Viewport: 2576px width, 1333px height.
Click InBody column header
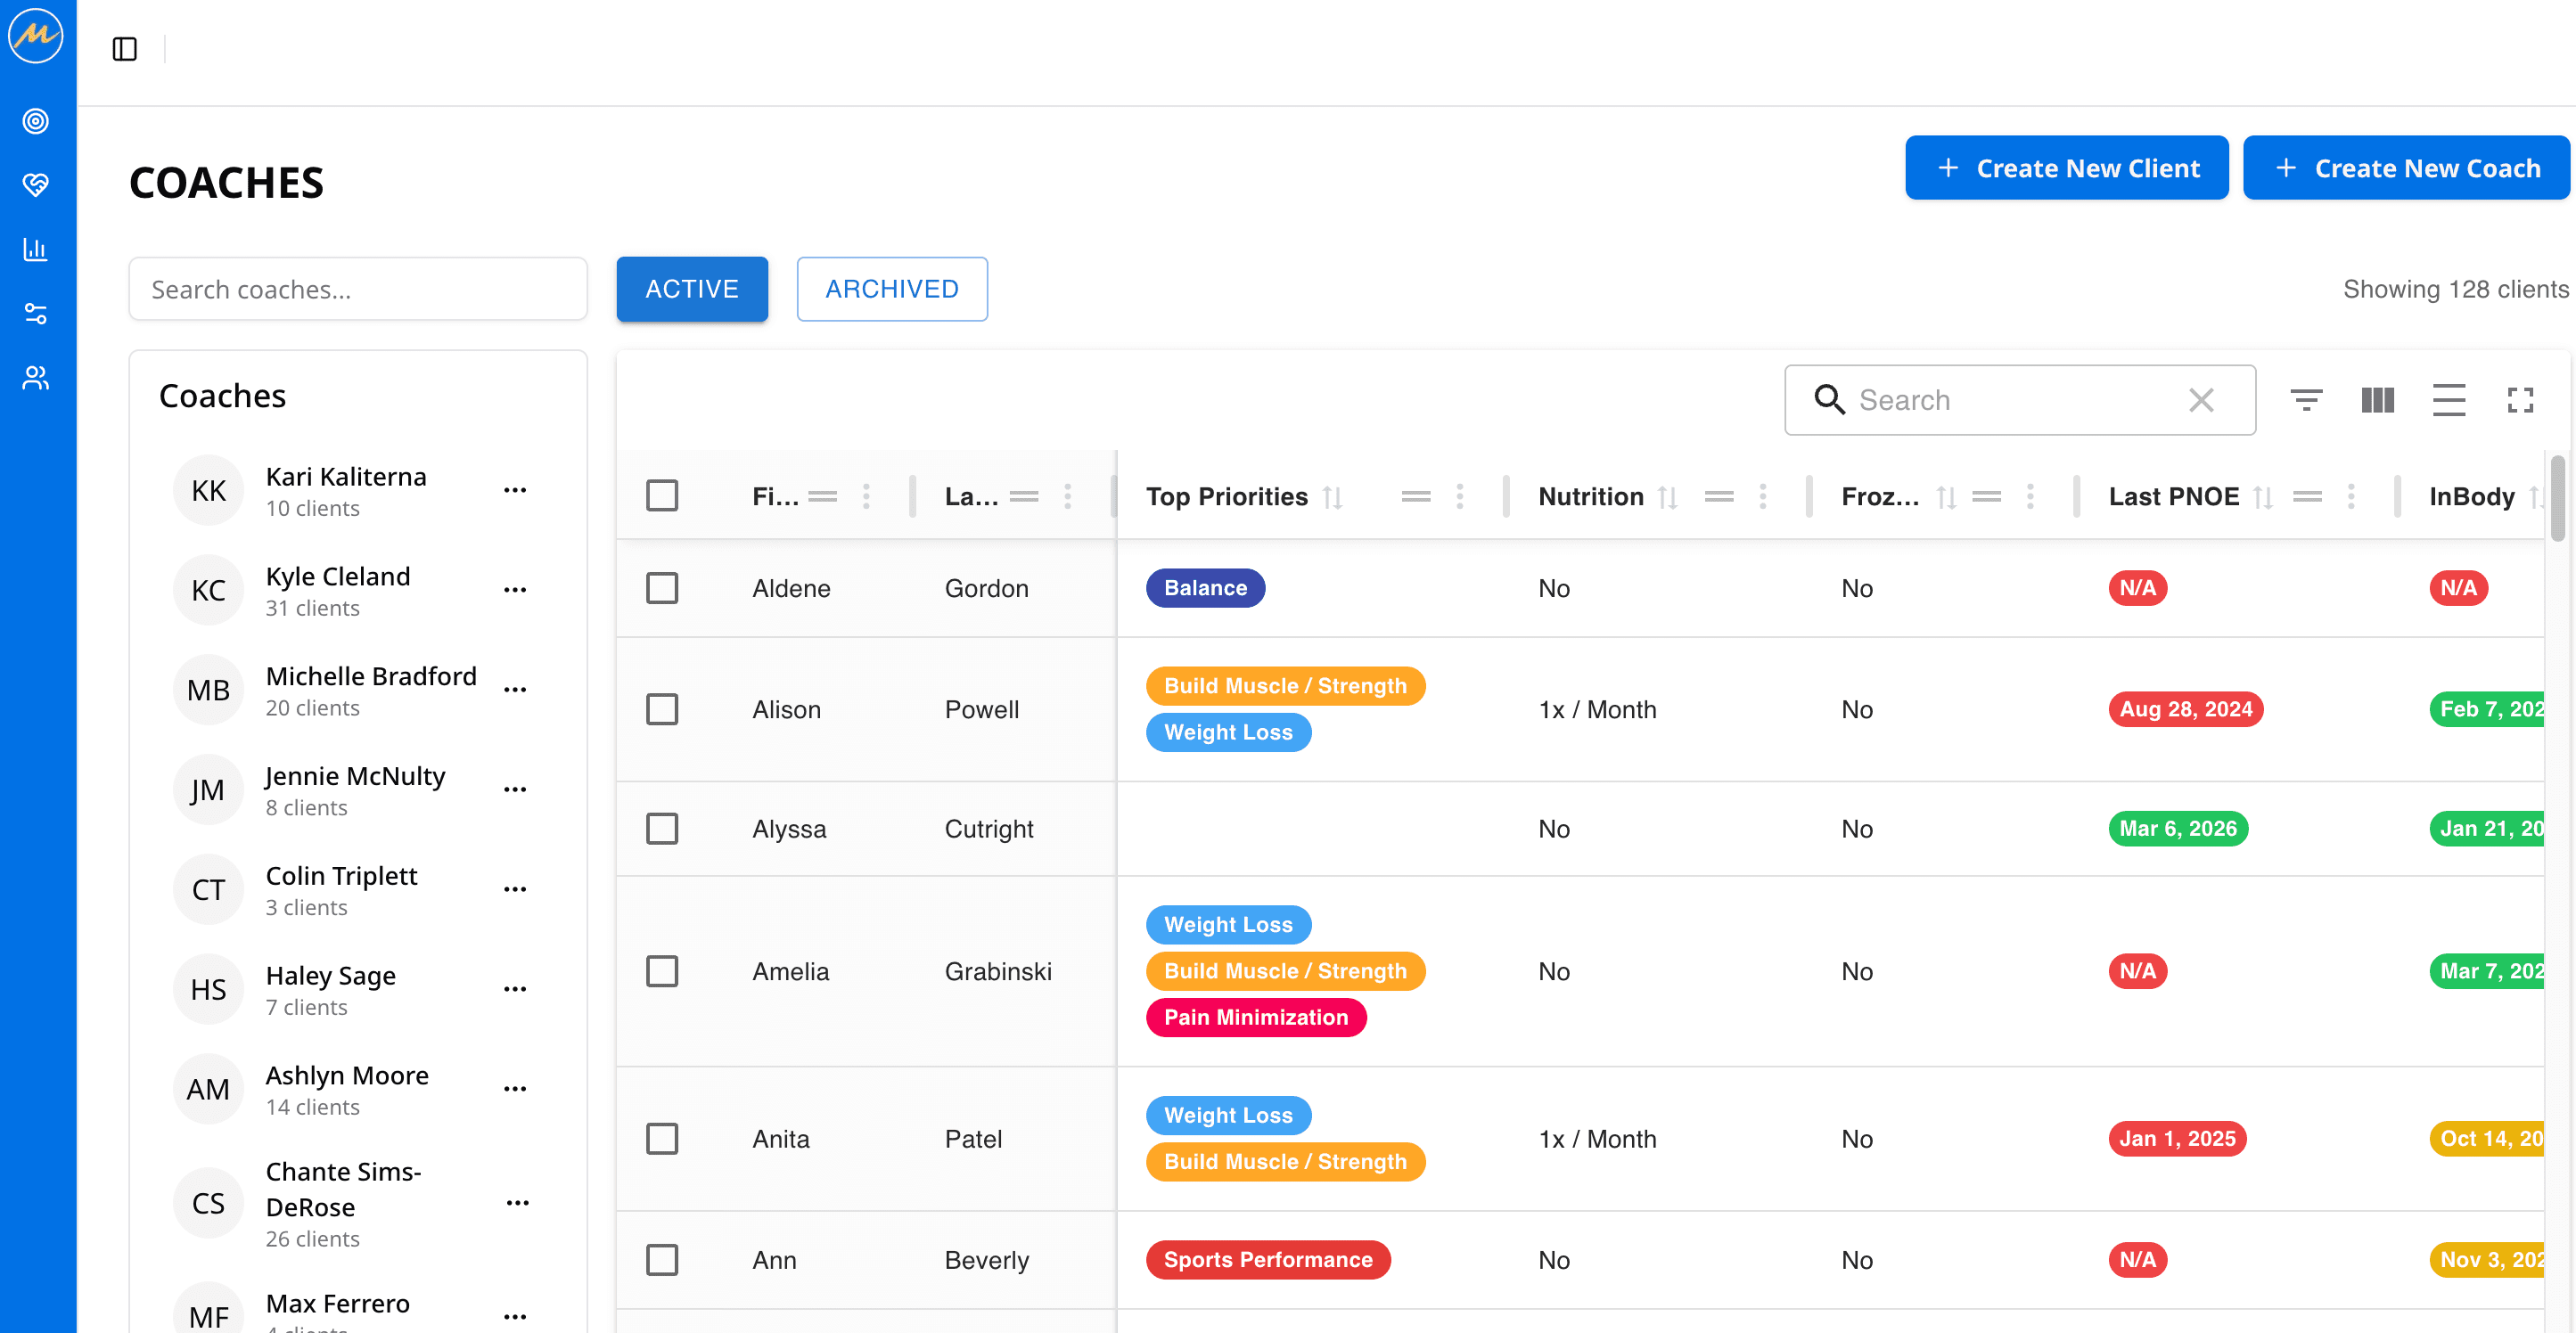click(x=2471, y=497)
